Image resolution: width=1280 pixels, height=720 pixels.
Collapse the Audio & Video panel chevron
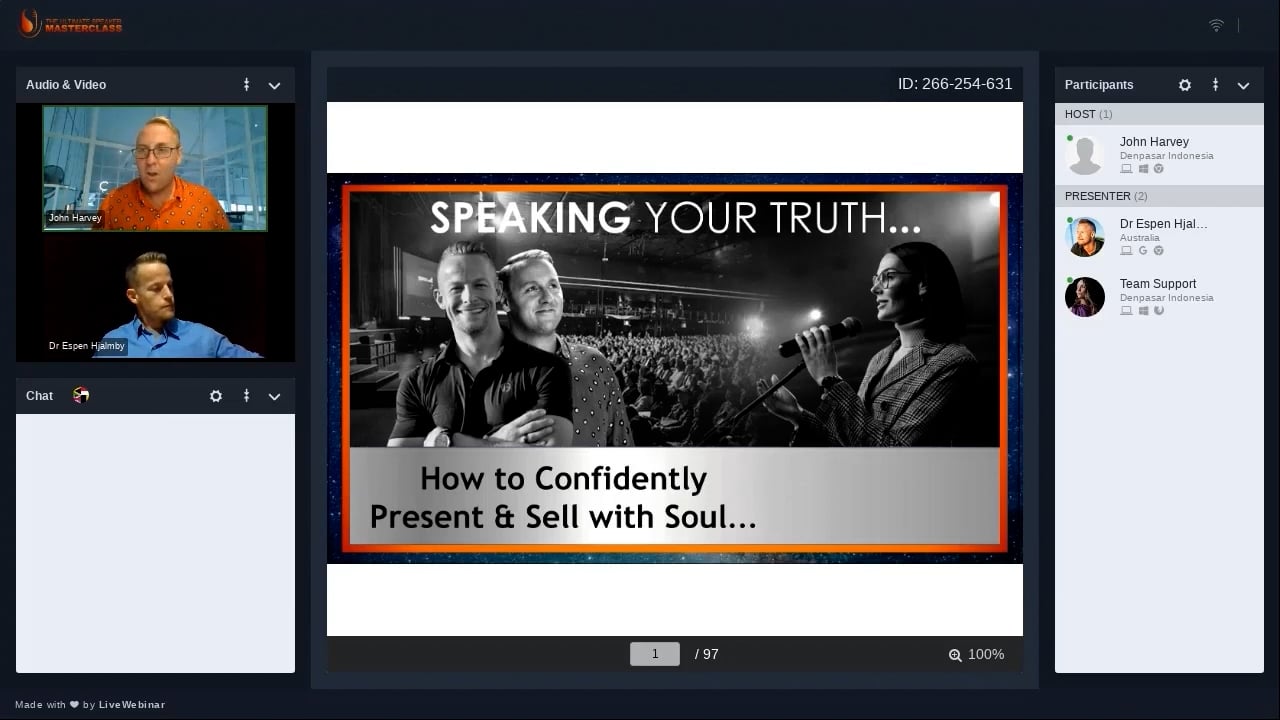[x=274, y=86]
